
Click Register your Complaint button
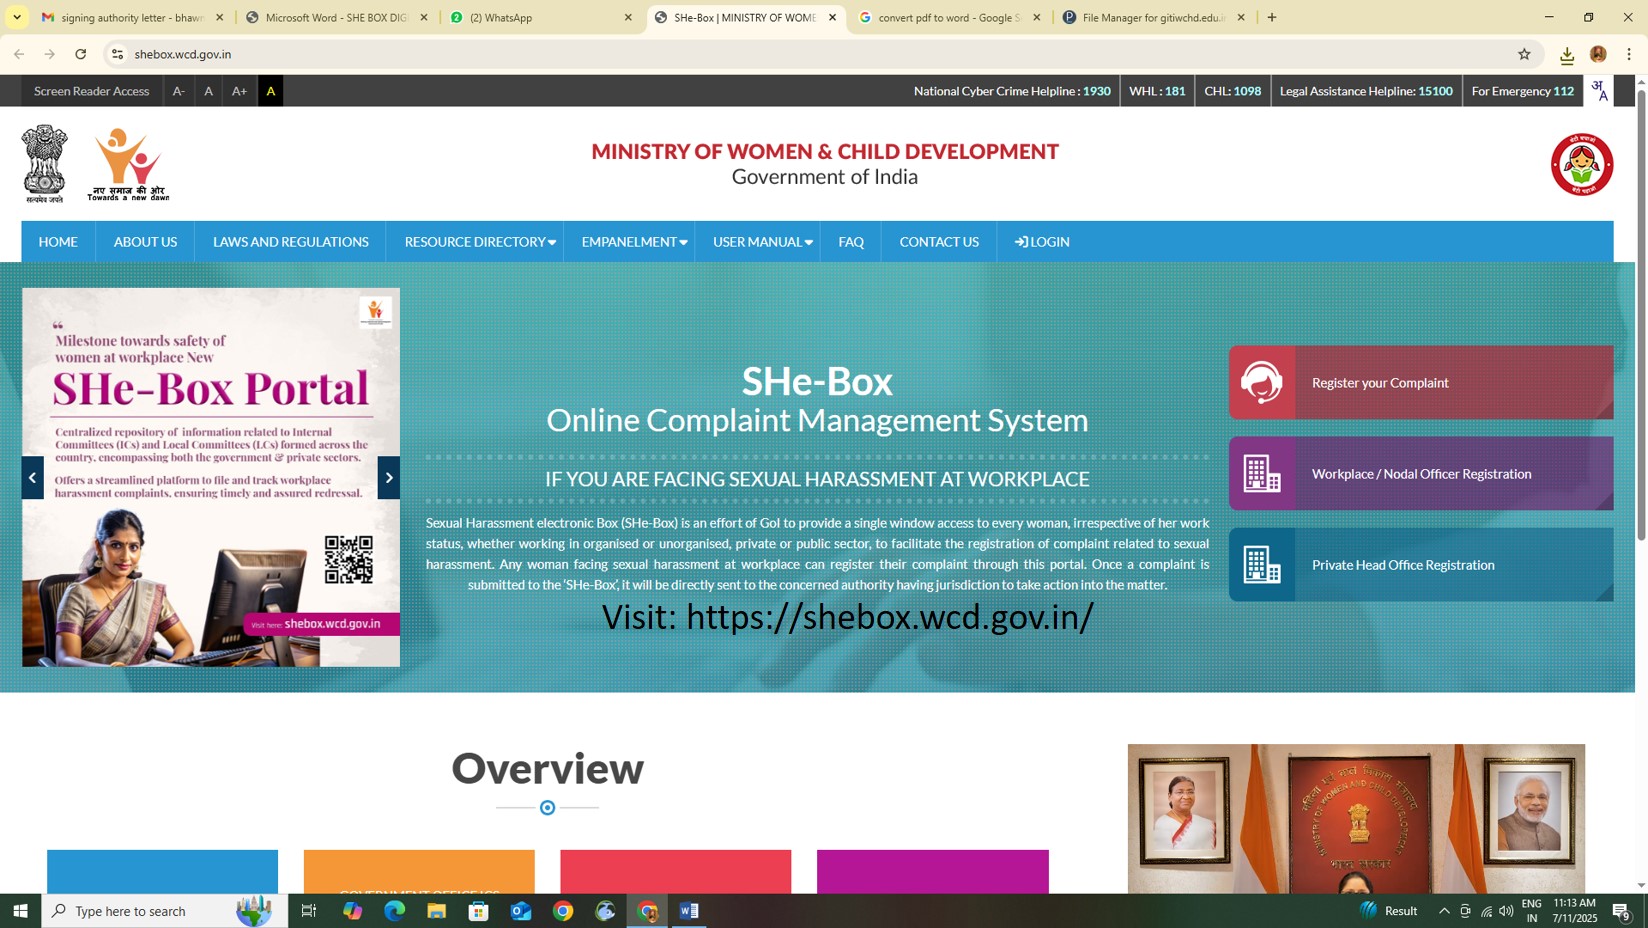click(1421, 382)
